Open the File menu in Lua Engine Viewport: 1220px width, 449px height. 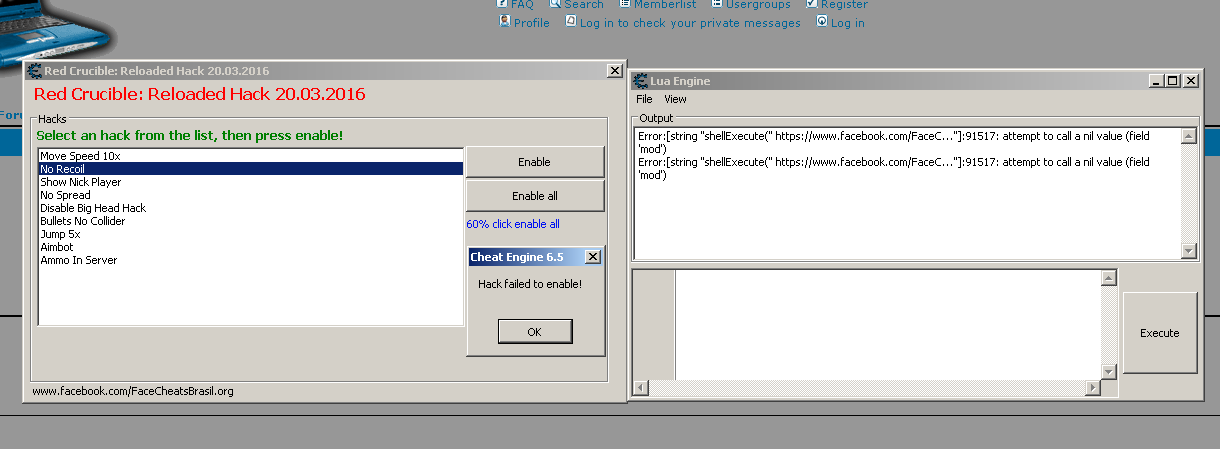[x=644, y=99]
